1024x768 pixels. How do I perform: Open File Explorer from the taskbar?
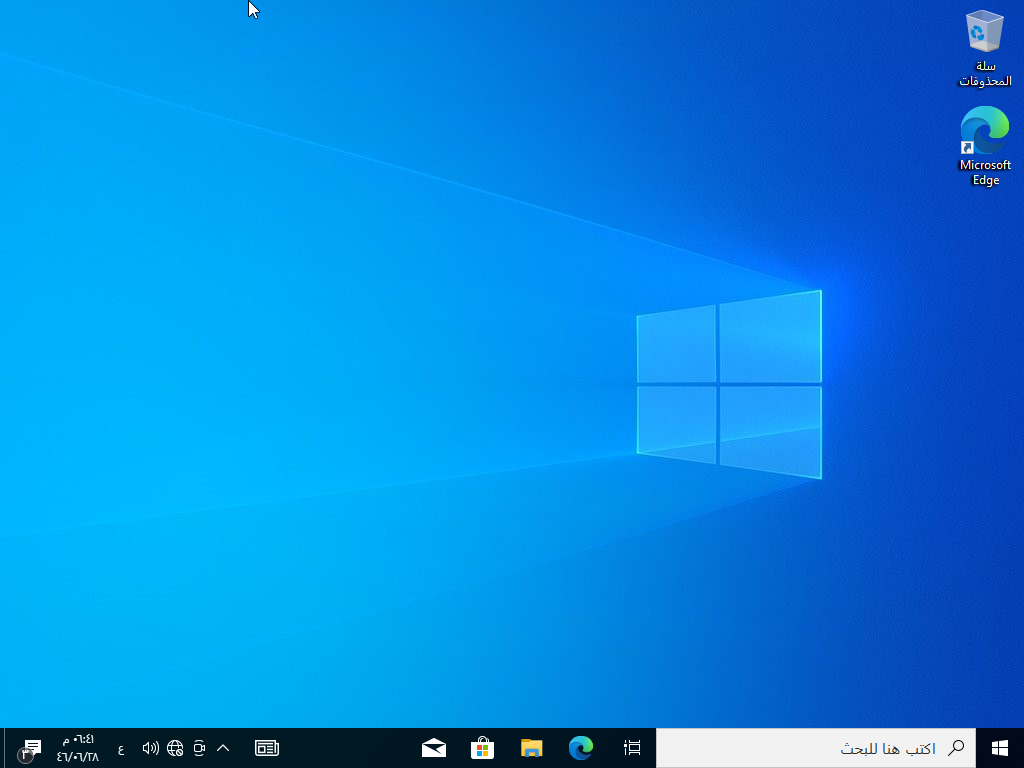(x=532, y=747)
